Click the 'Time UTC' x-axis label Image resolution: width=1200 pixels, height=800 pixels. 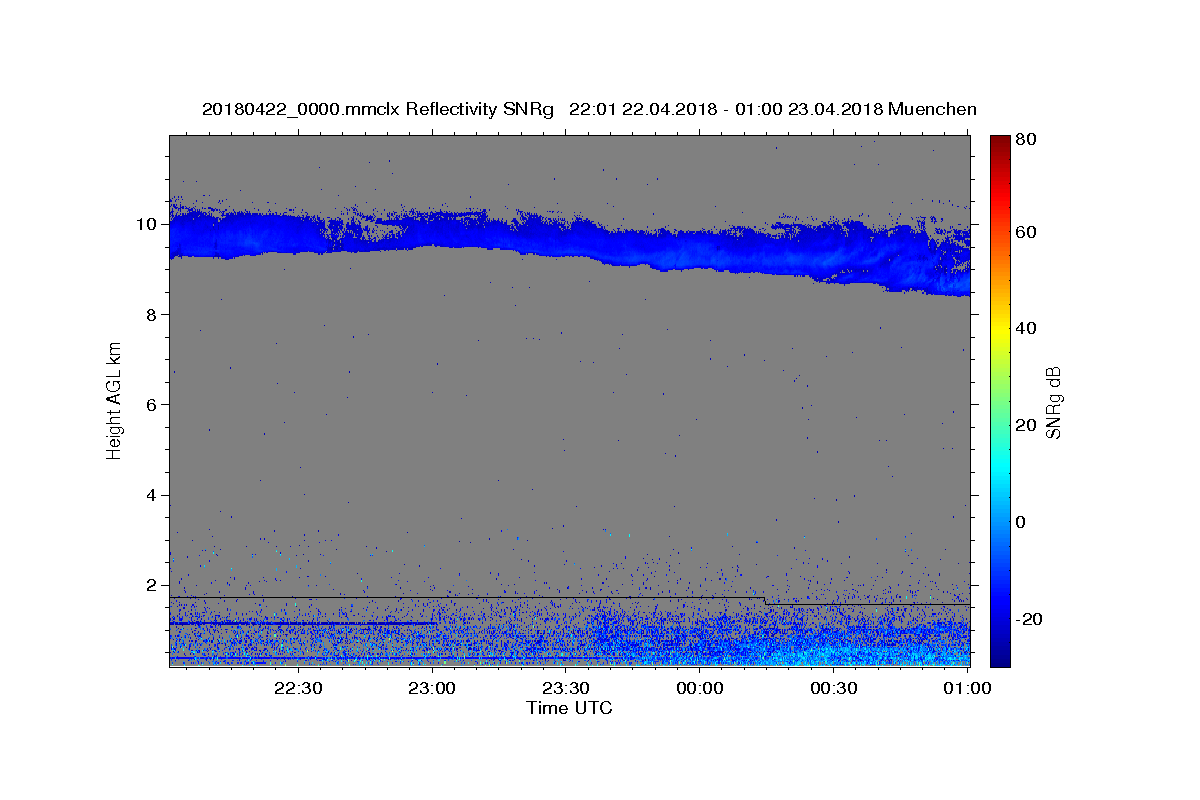[569, 708]
